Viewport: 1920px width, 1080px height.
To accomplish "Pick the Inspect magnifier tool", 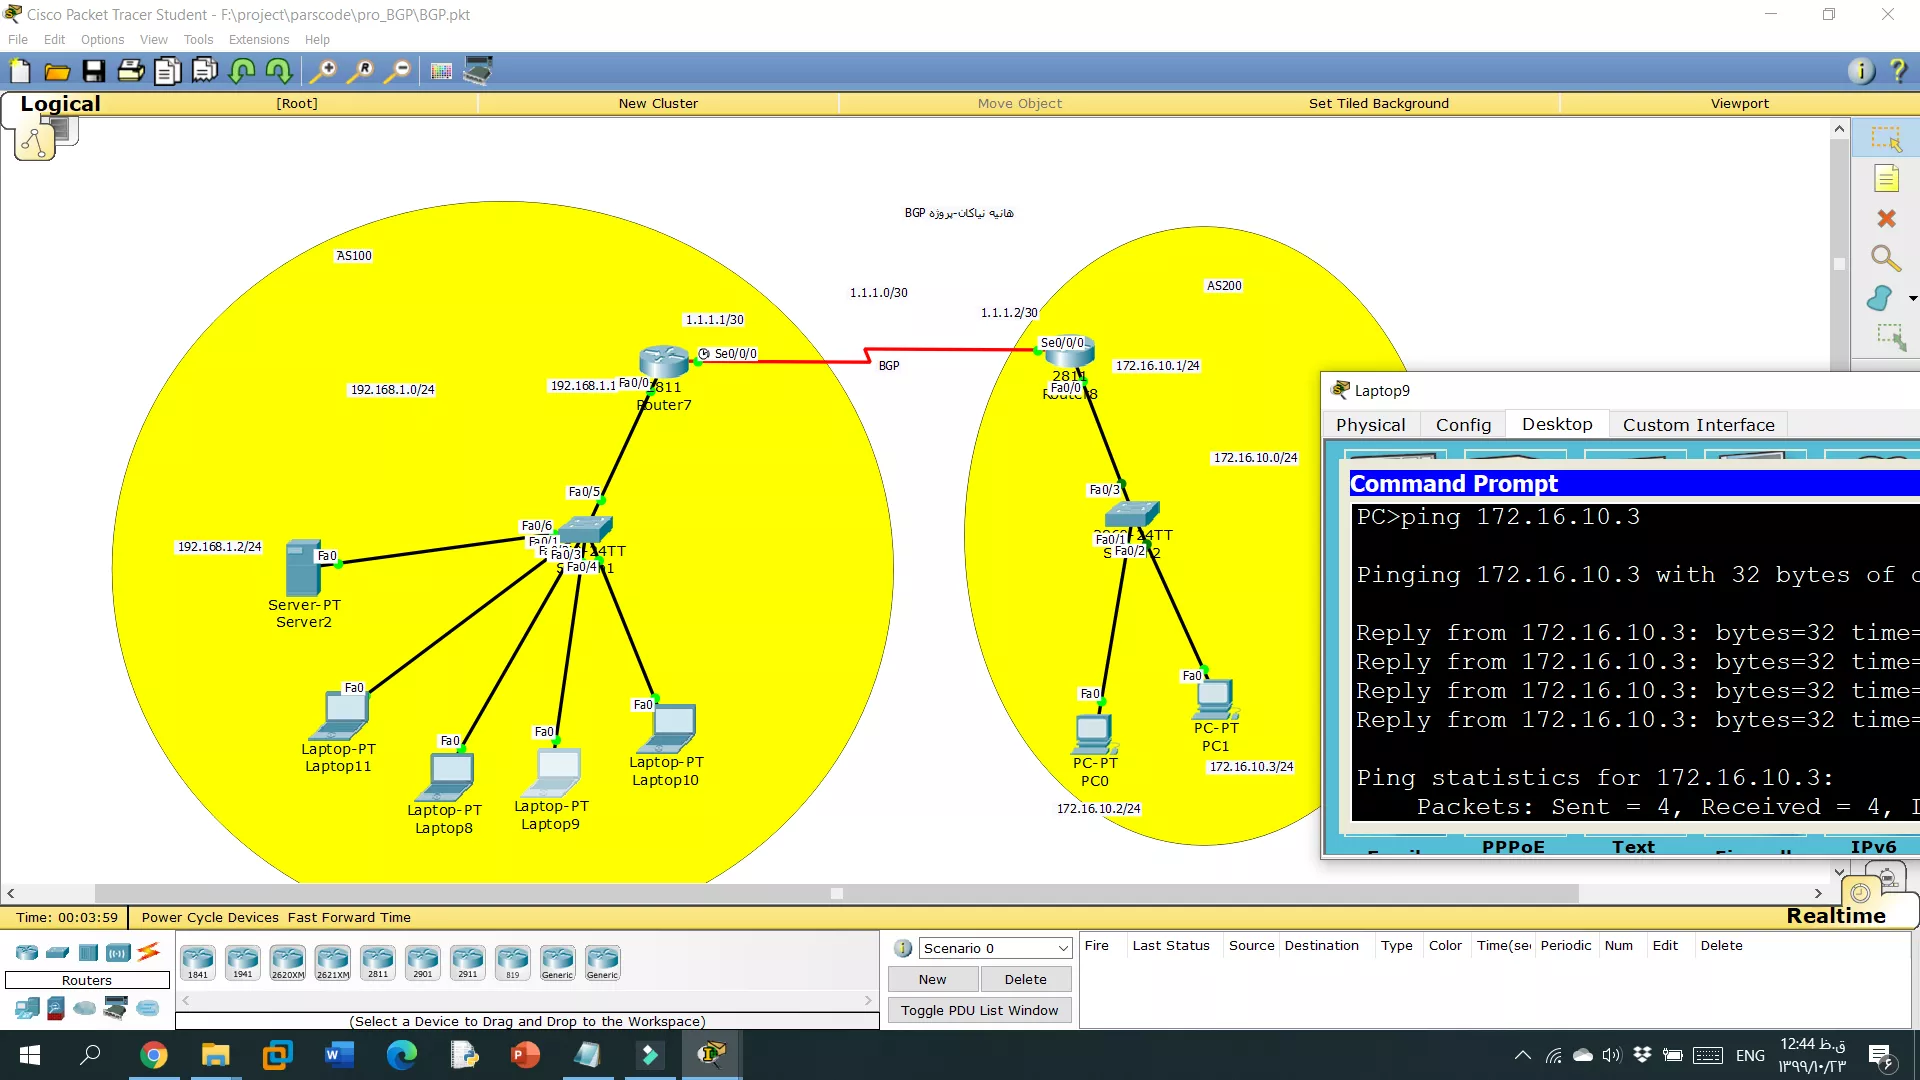I will [1886, 259].
